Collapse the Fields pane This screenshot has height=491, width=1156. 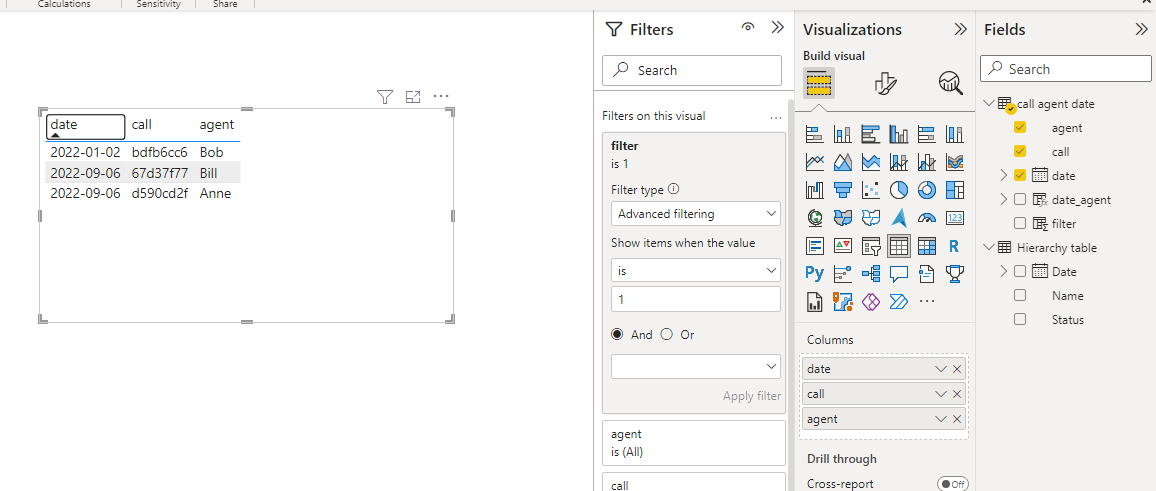coord(1141,29)
